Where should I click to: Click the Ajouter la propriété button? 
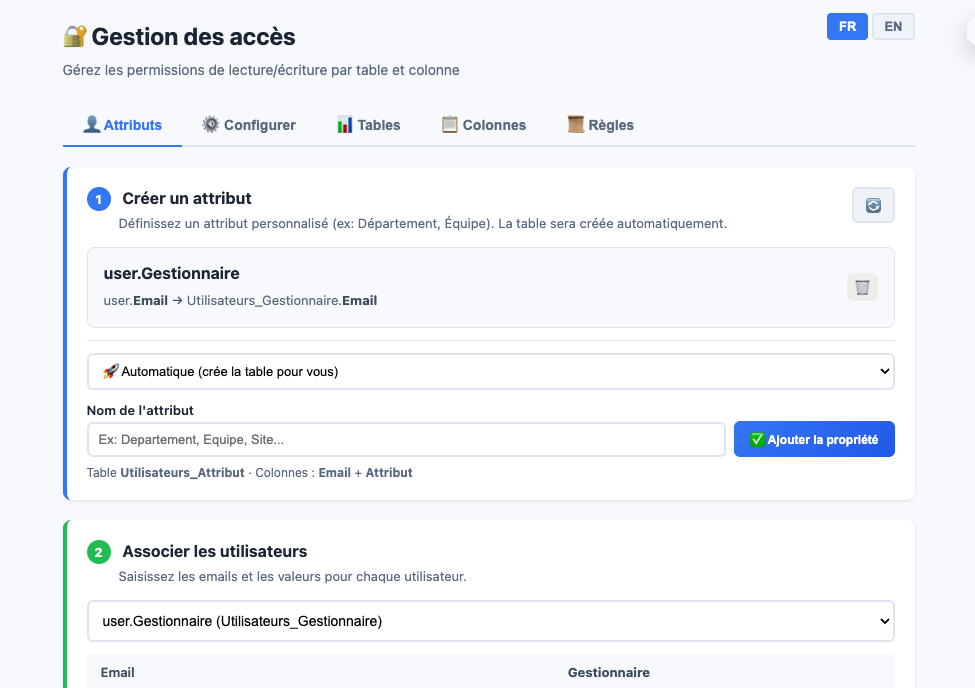tap(814, 439)
